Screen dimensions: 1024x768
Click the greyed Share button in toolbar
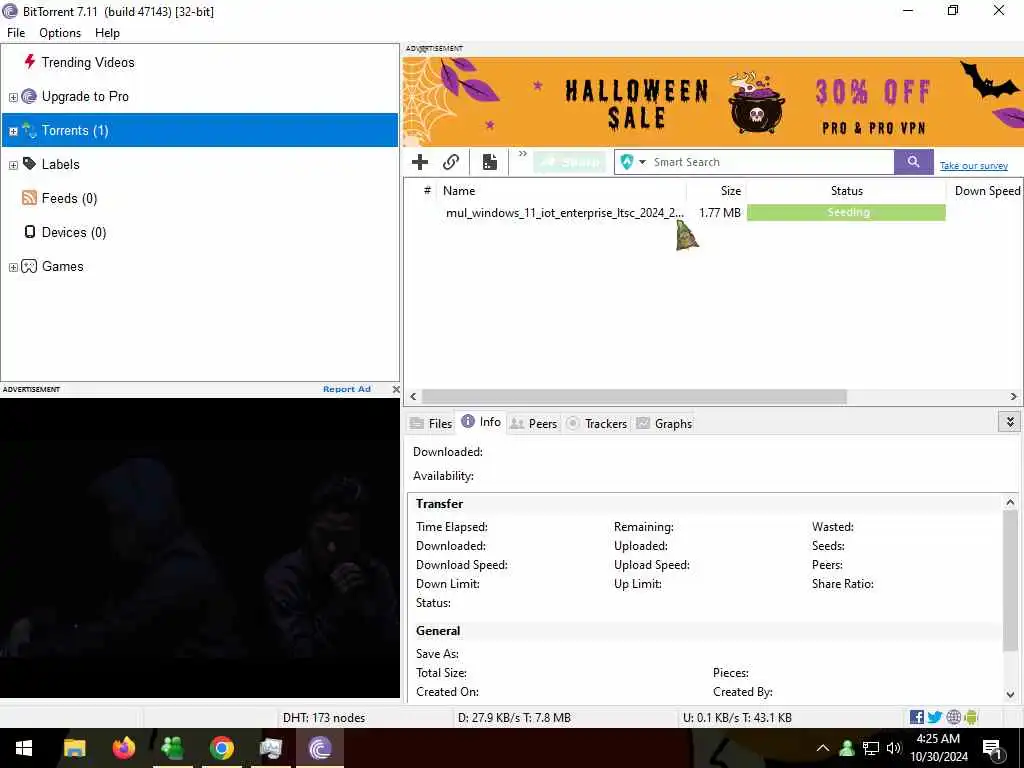(569, 162)
